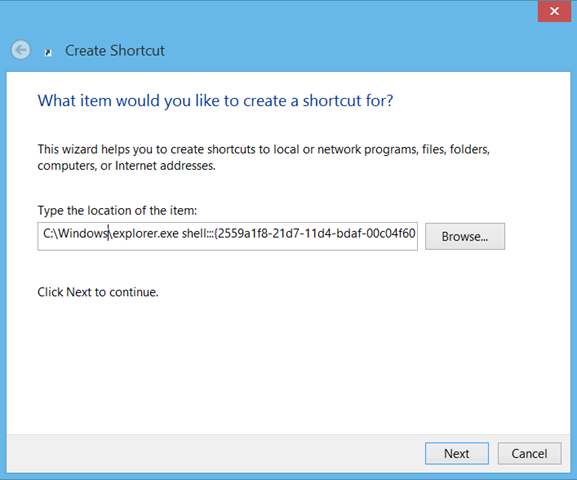Click the gray footer bar left of Next
The height and width of the screenshot is (480, 577).
(x=215, y=453)
